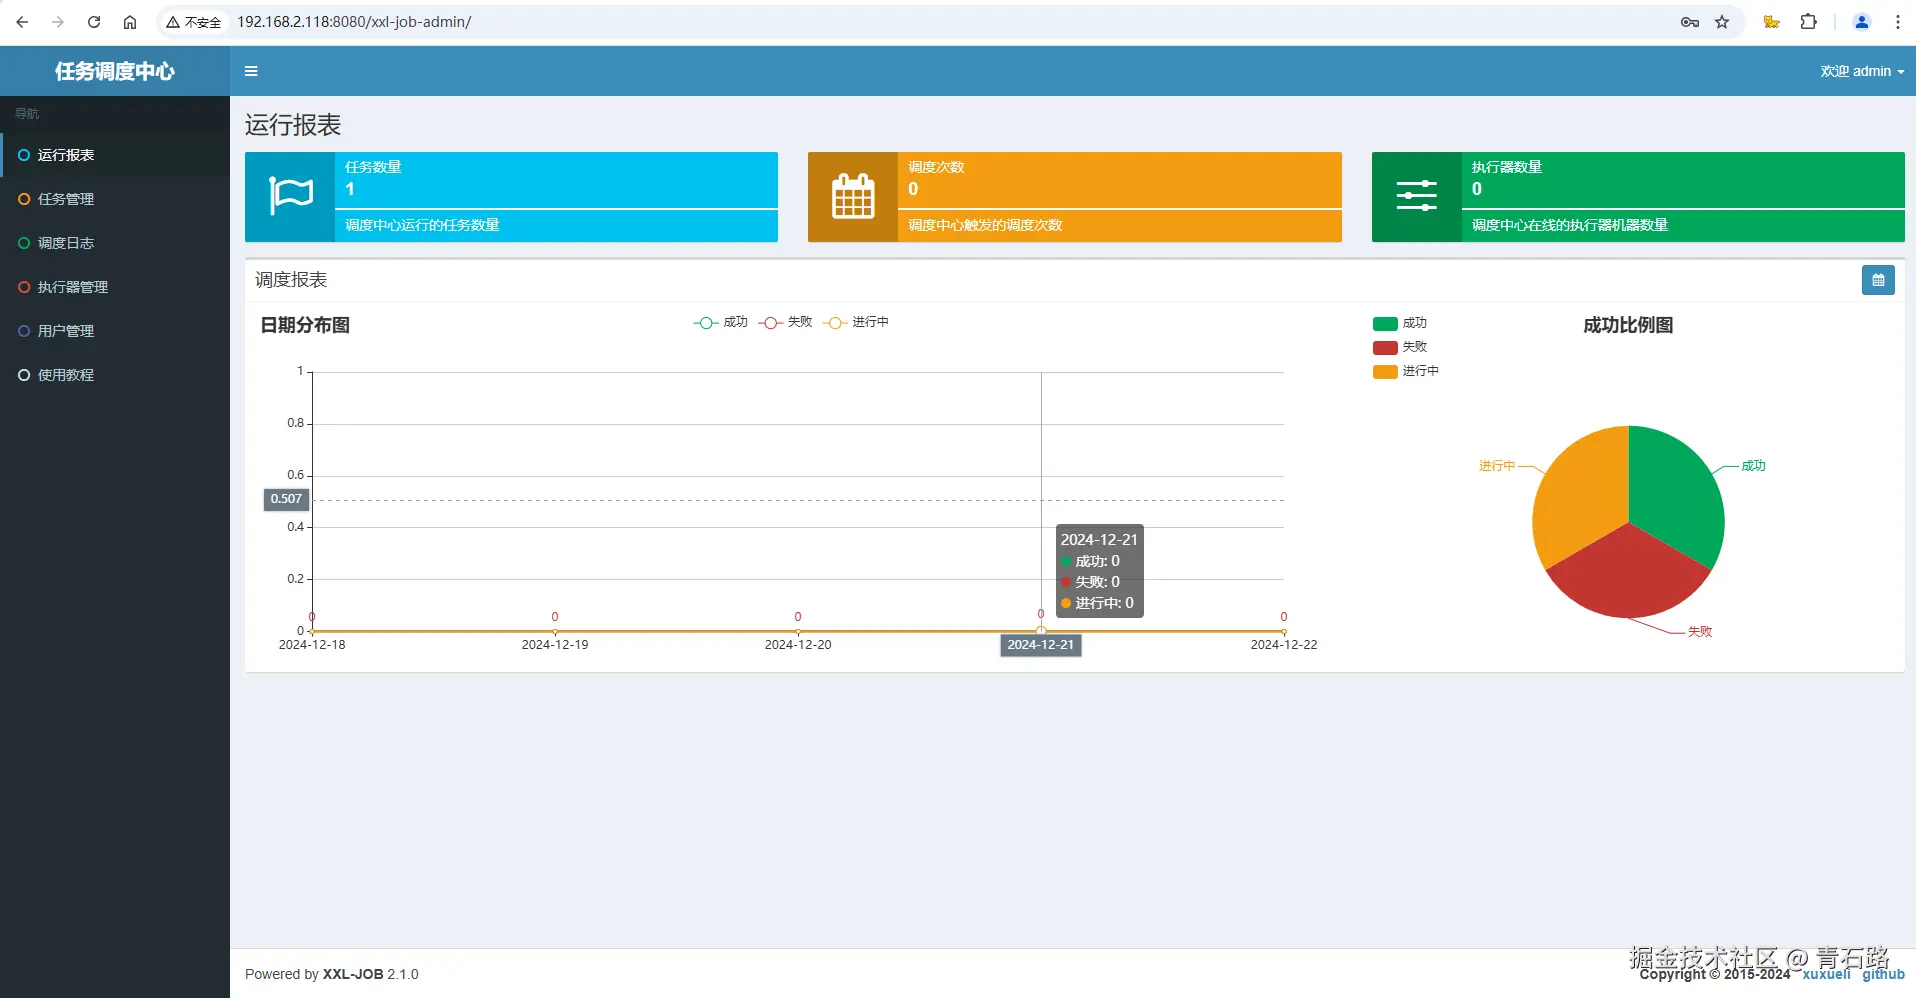Click the 任务调度中心 logo title

[115, 71]
